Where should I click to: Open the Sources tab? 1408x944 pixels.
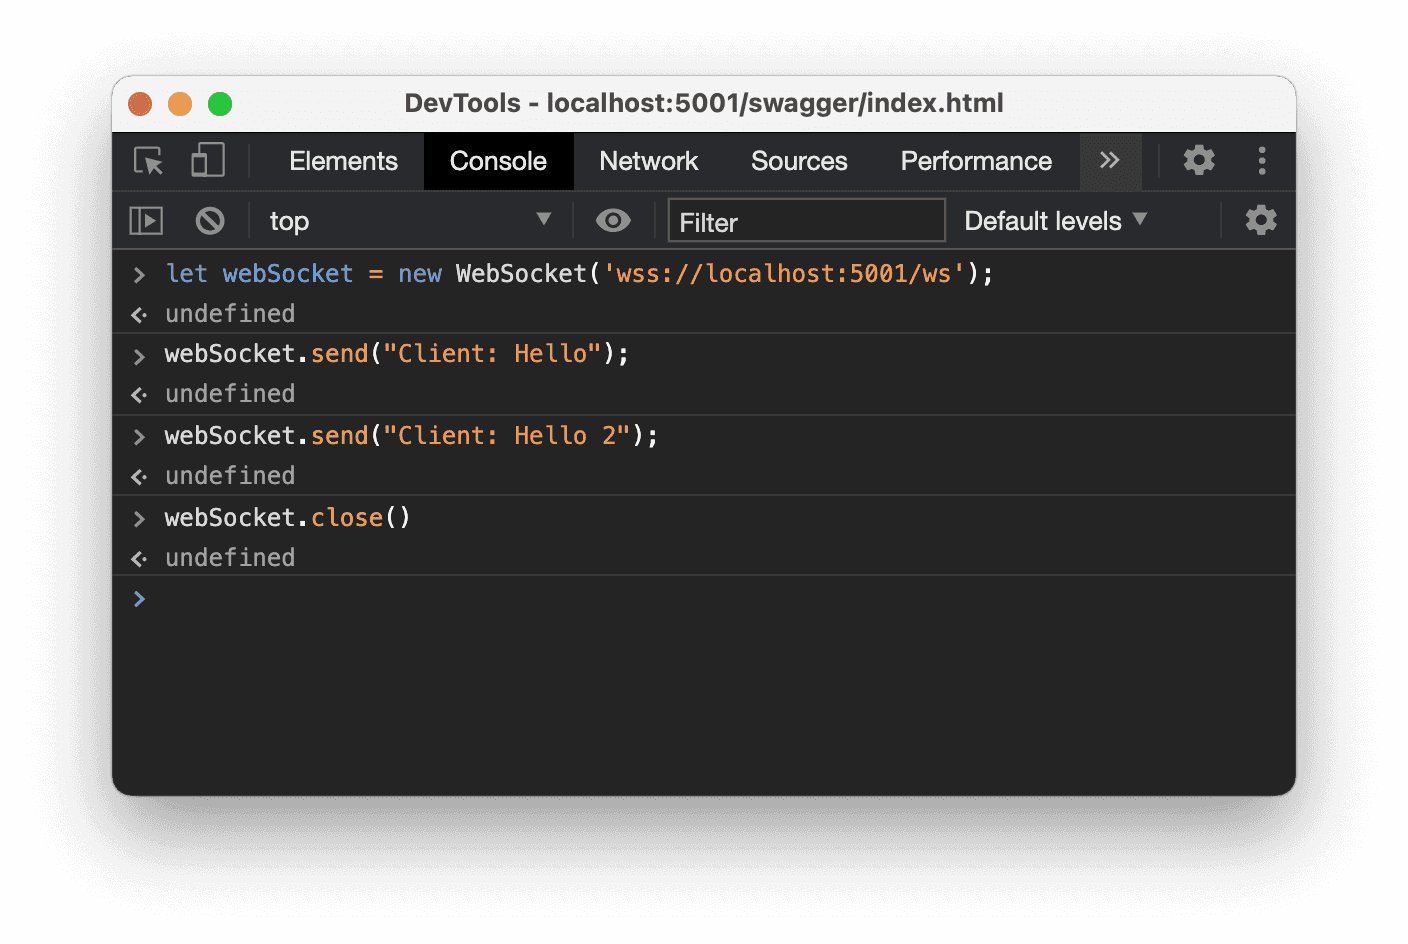pos(799,161)
